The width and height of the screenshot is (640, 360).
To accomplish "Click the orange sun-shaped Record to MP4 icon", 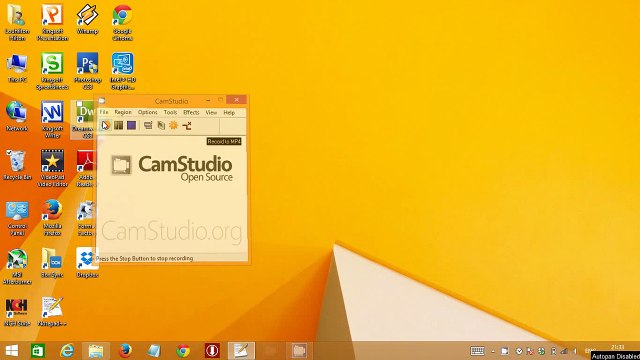I will point(173,125).
